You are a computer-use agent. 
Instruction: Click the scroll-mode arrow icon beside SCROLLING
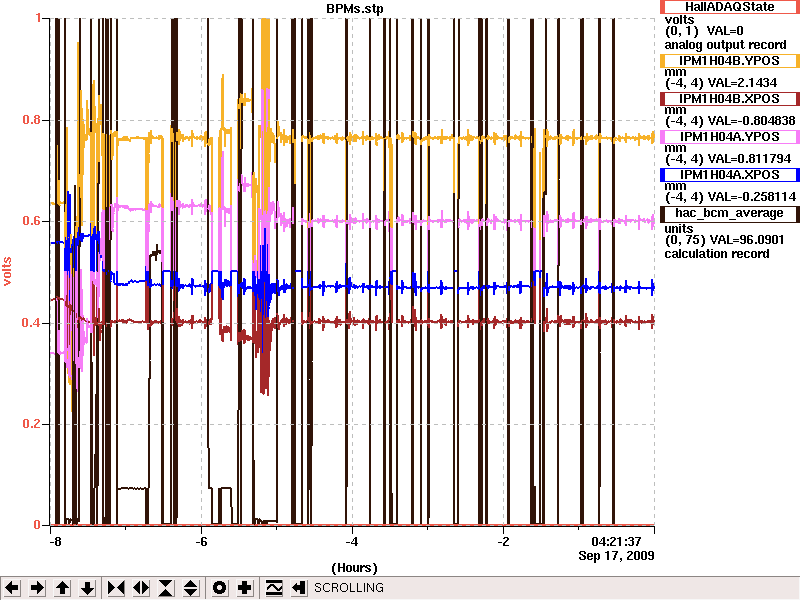coord(299,588)
